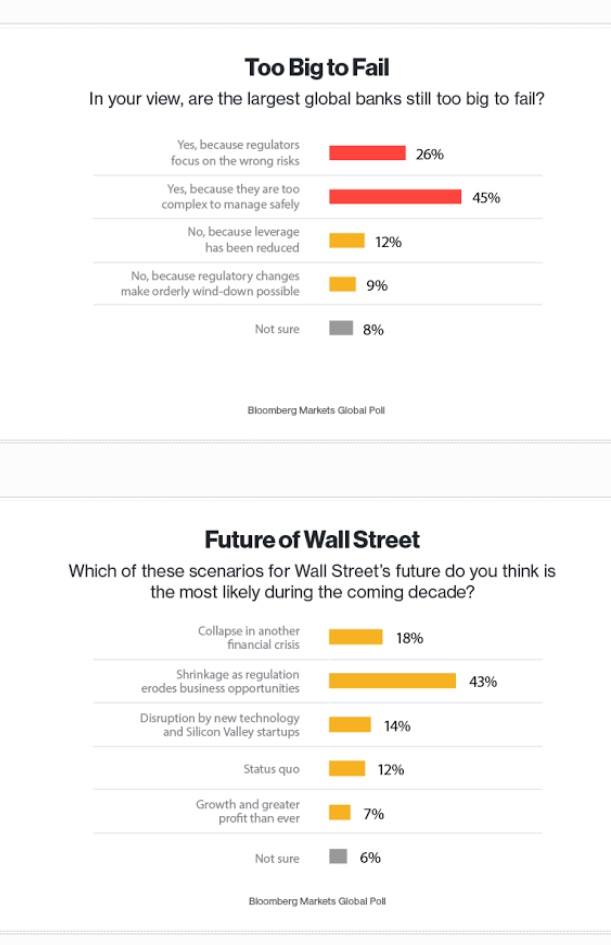This screenshot has width=611, height=945.
Task: Click the 26% red bar
Action: [367, 153]
